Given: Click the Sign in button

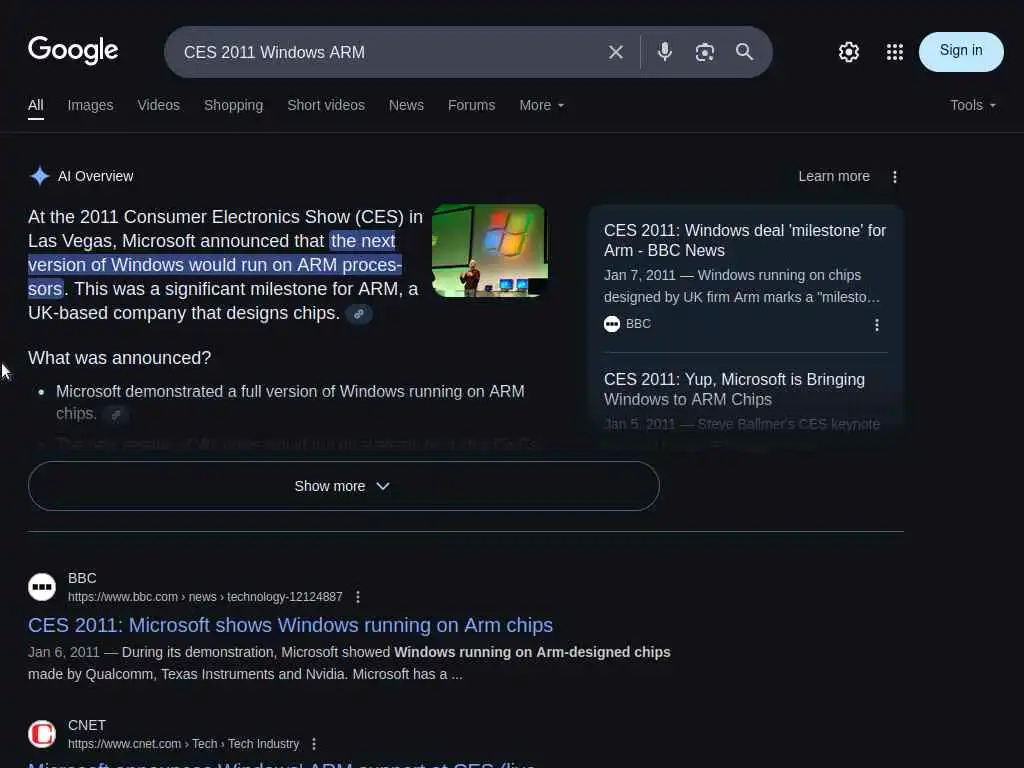Looking at the screenshot, I should coord(961,52).
